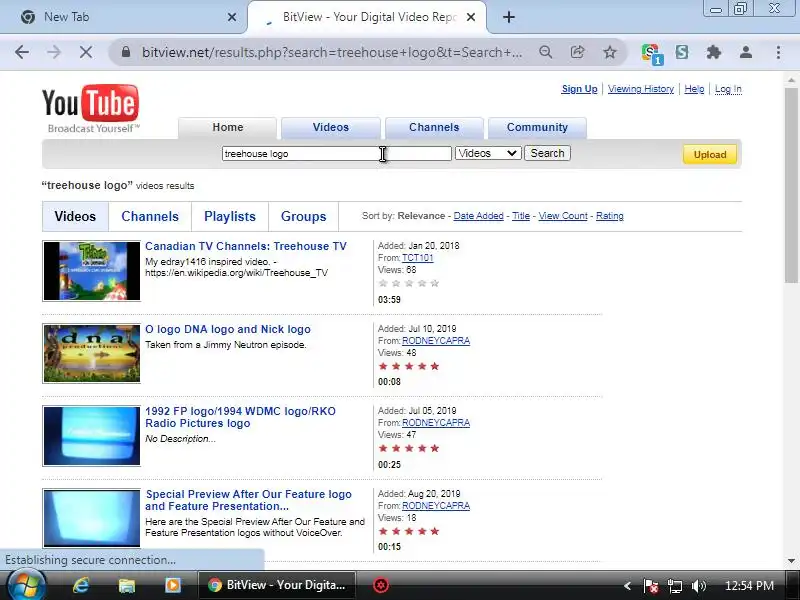Image resolution: width=800 pixels, height=600 pixels.
Task: Open the volume speaker tray icon
Action: 698,586
